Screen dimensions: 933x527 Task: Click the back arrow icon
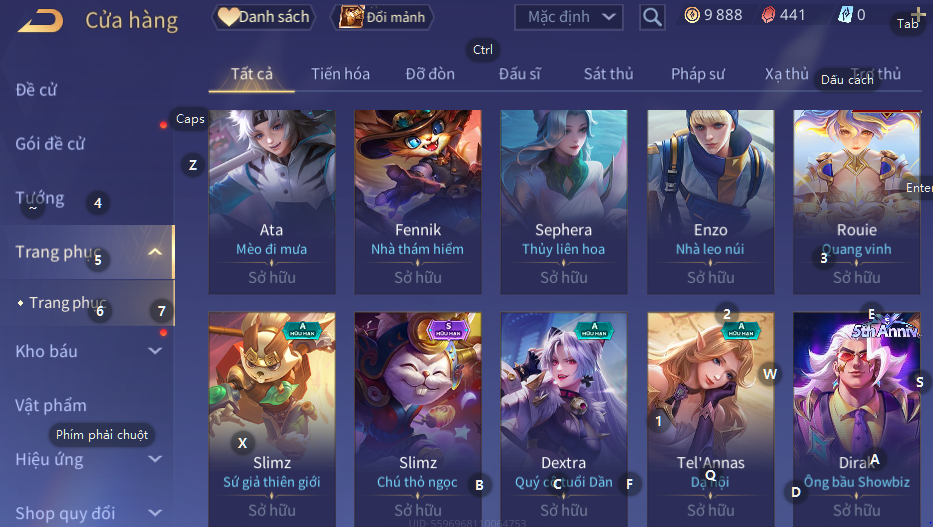coord(40,20)
